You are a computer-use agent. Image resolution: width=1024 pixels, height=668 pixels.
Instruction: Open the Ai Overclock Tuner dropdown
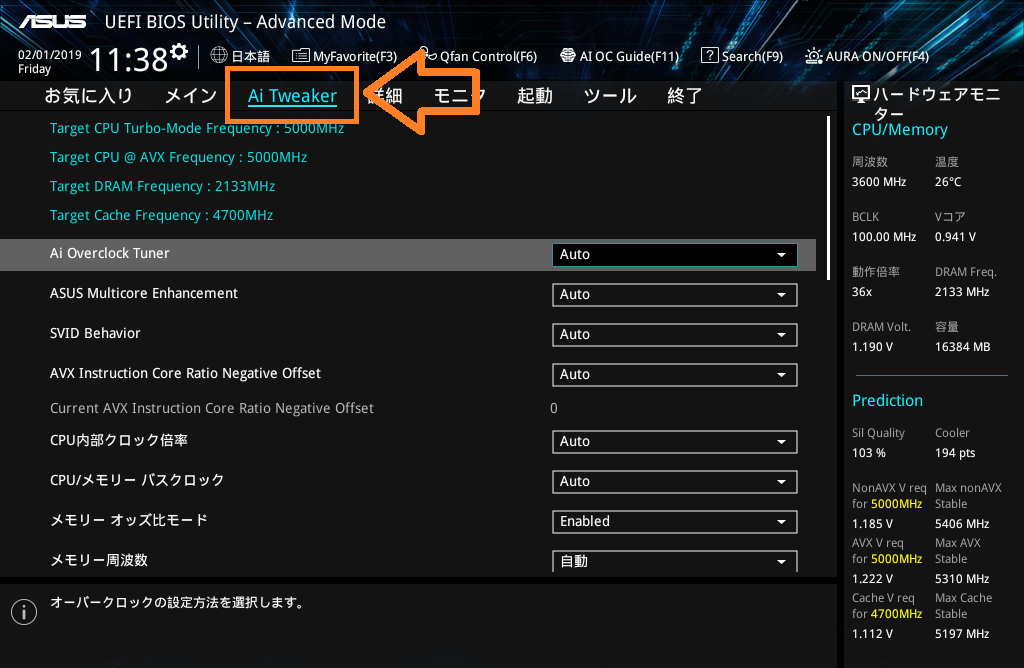point(675,255)
